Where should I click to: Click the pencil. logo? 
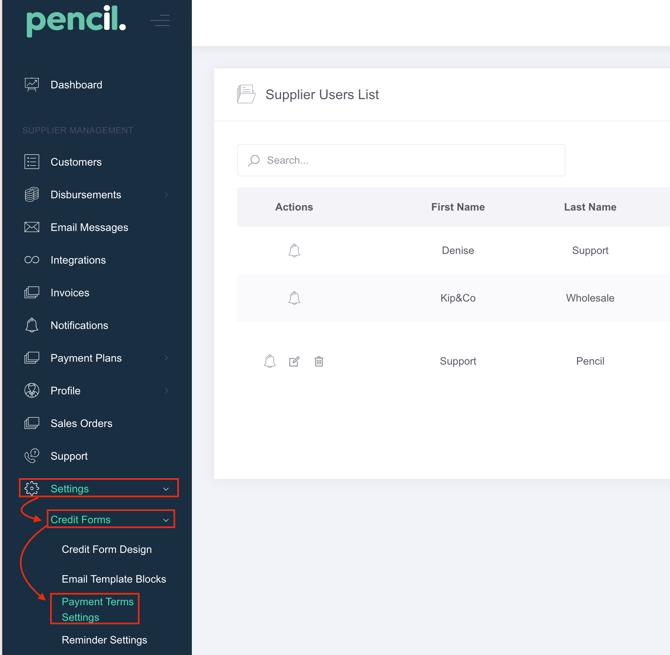[76, 20]
